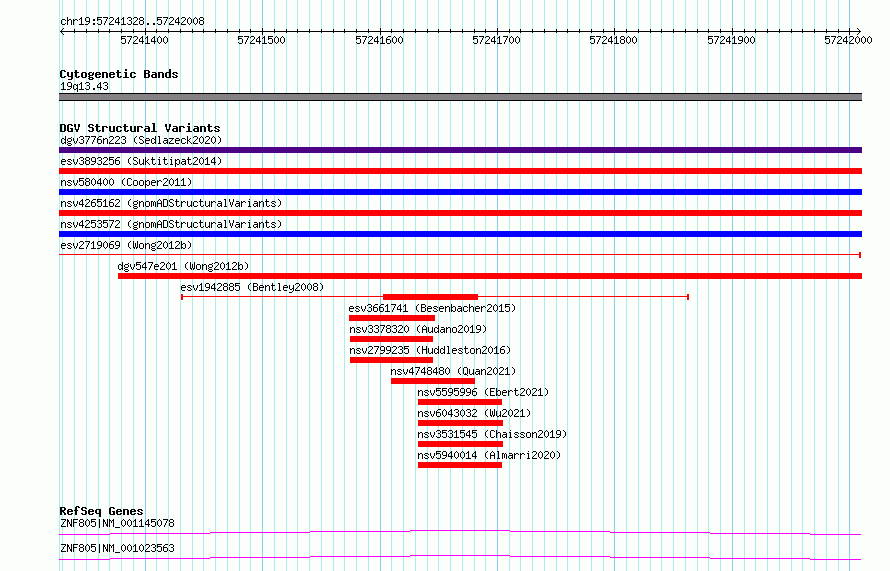Select the thick red segment of esv1942885
This screenshot has width=890, height=571.
coord(430,297)
